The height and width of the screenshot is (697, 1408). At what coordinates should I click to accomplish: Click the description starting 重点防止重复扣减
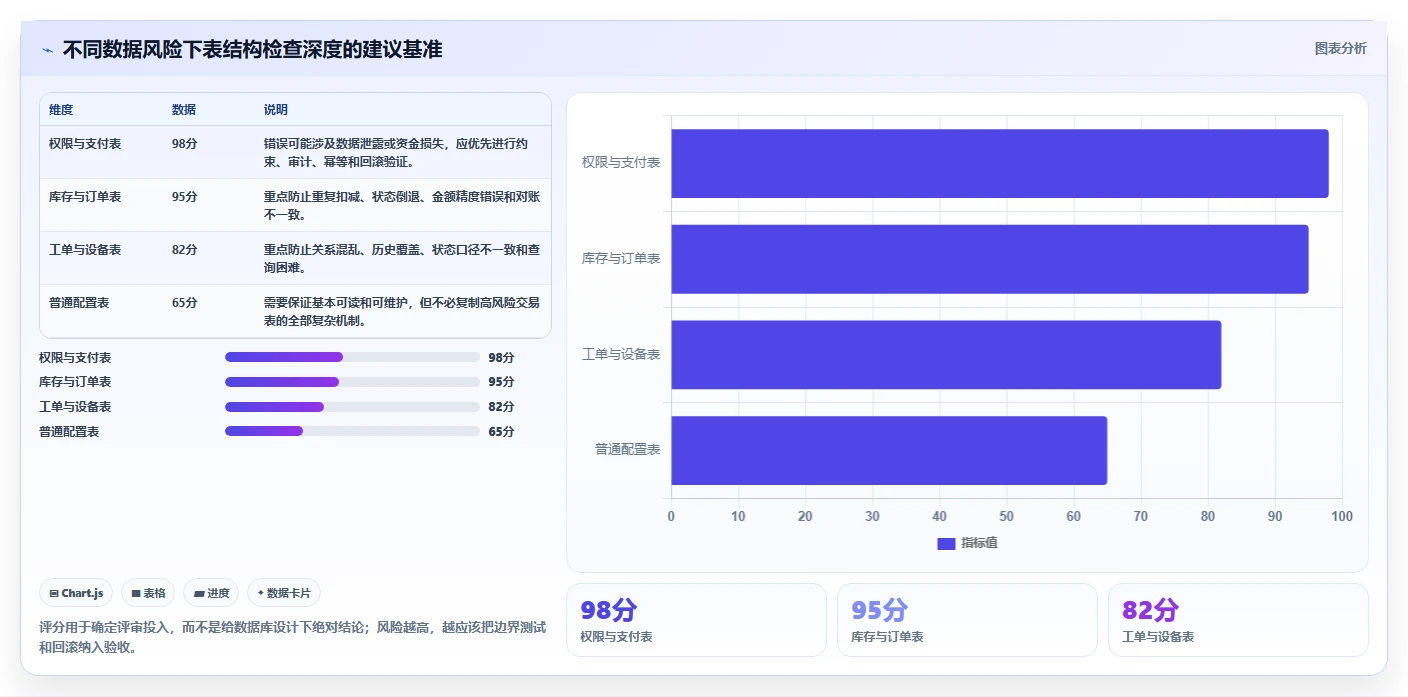click(402, 205)
